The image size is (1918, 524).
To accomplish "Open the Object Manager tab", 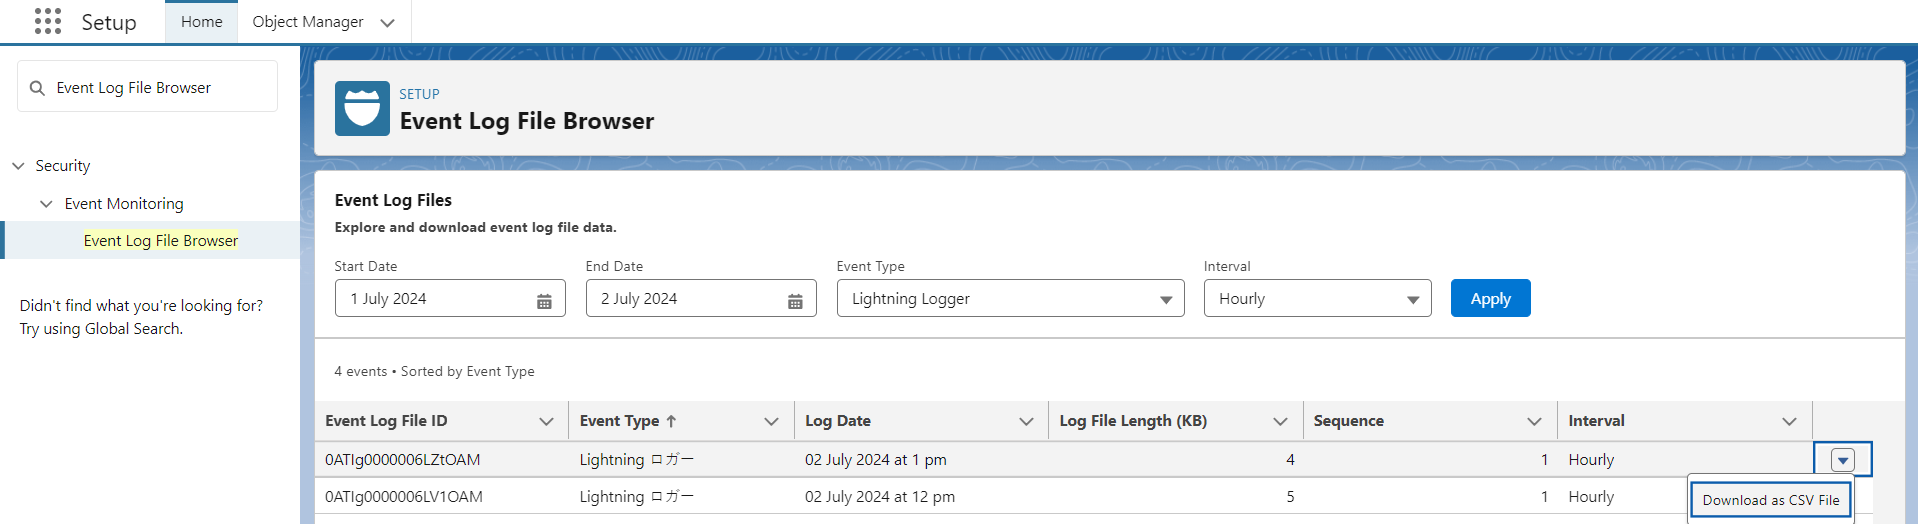I will (308, 22).
